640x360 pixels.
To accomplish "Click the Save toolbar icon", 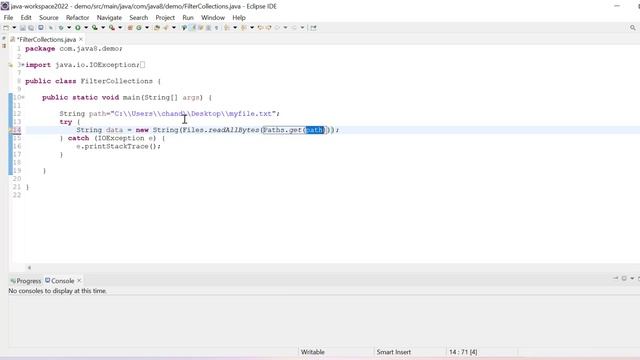I will click(22, 28).
